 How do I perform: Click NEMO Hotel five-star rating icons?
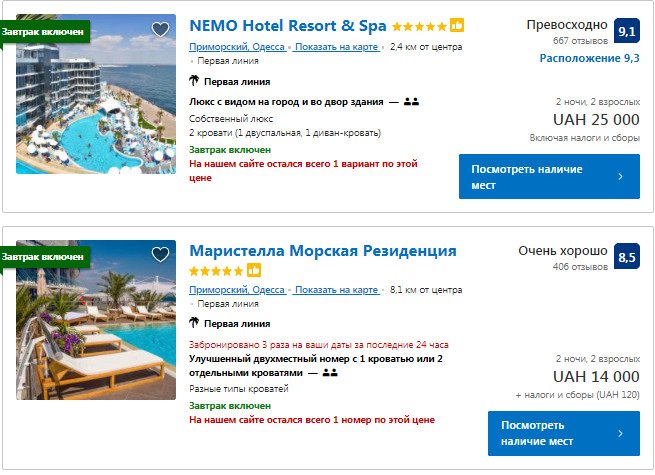419,27
